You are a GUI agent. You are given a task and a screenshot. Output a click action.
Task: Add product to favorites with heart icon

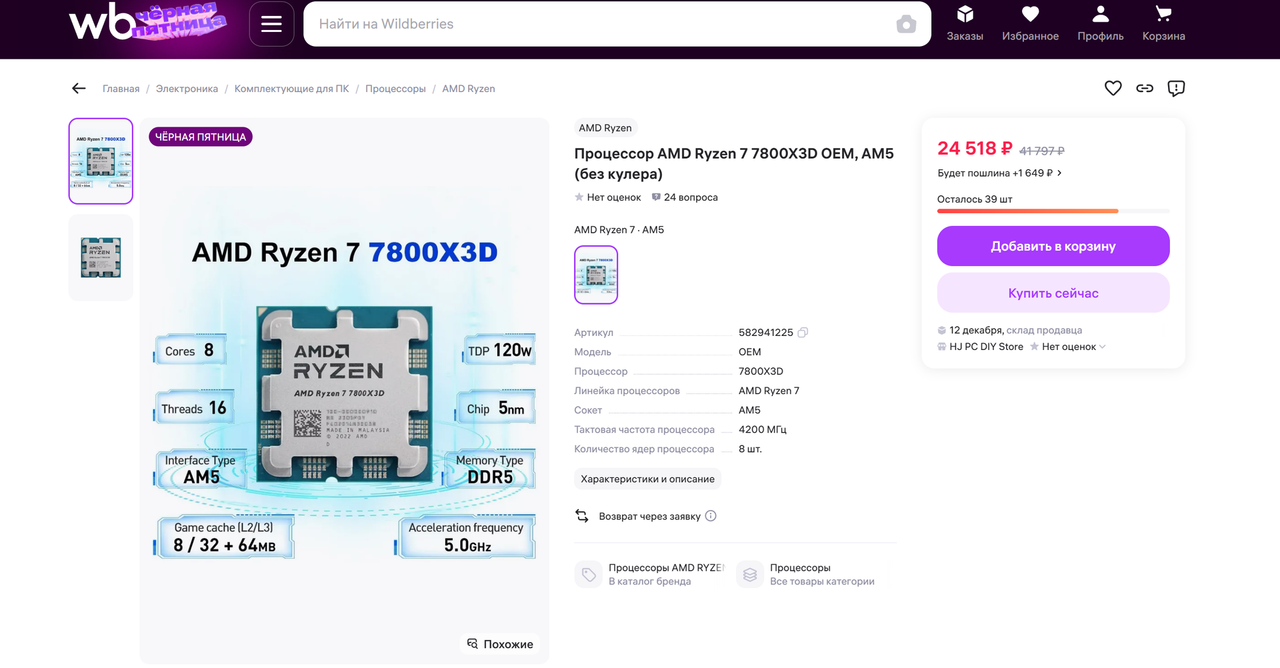1113,88
